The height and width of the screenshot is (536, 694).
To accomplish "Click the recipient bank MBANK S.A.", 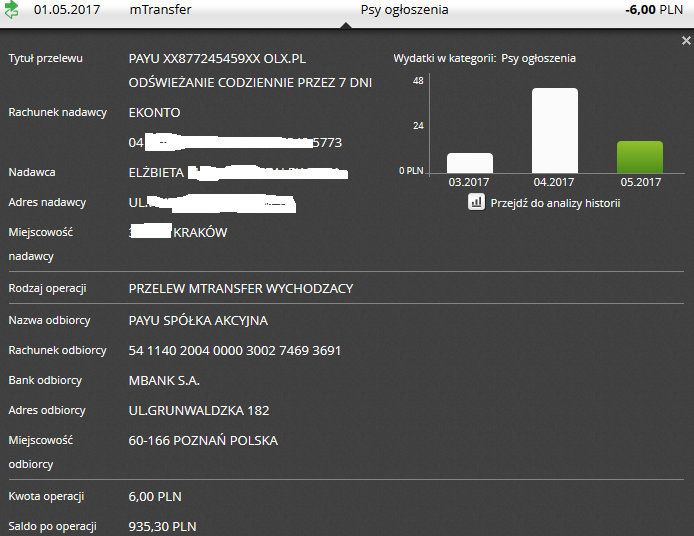I will click(x=165, y=381).
